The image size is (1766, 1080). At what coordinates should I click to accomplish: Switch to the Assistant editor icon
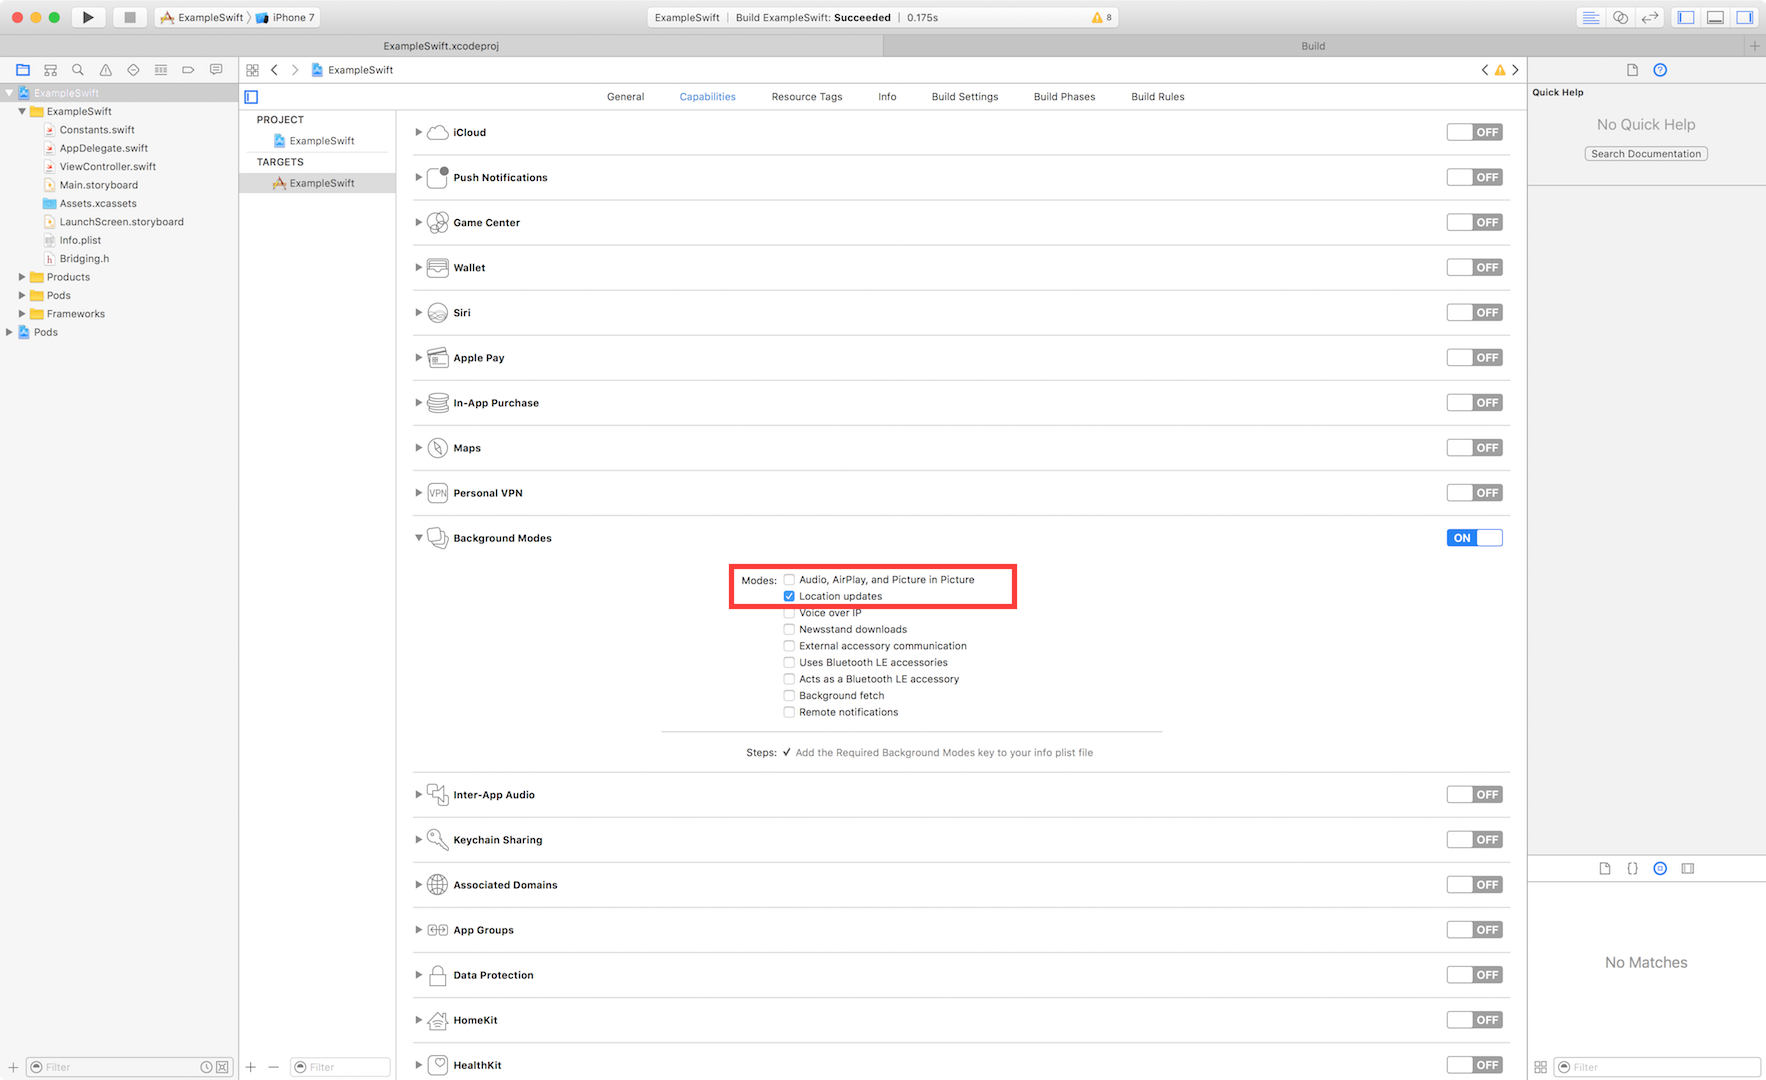point(1620,17)
